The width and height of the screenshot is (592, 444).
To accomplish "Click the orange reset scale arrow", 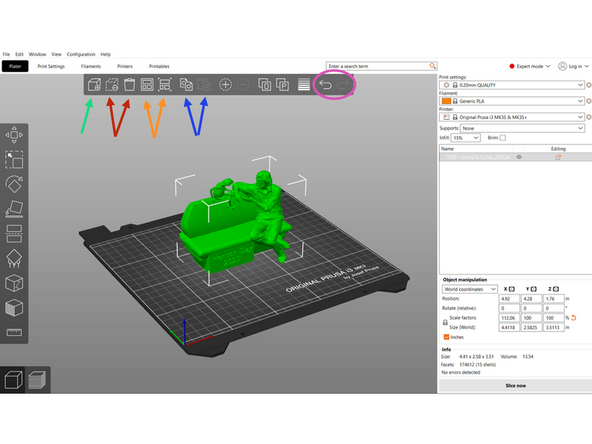I will click(x=574, y=318).
